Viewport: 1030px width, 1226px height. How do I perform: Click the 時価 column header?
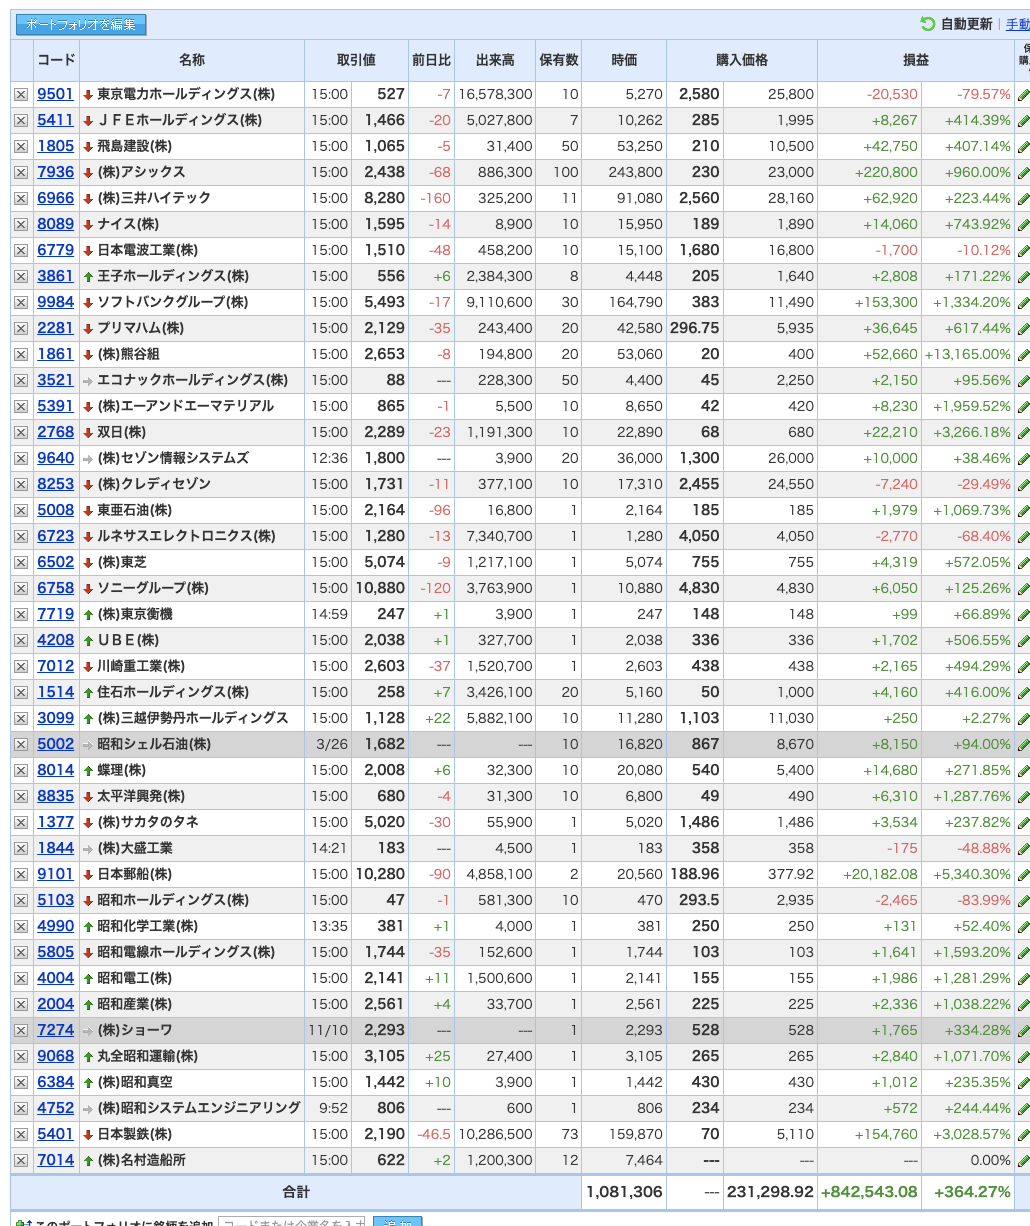tap(624, 60)
